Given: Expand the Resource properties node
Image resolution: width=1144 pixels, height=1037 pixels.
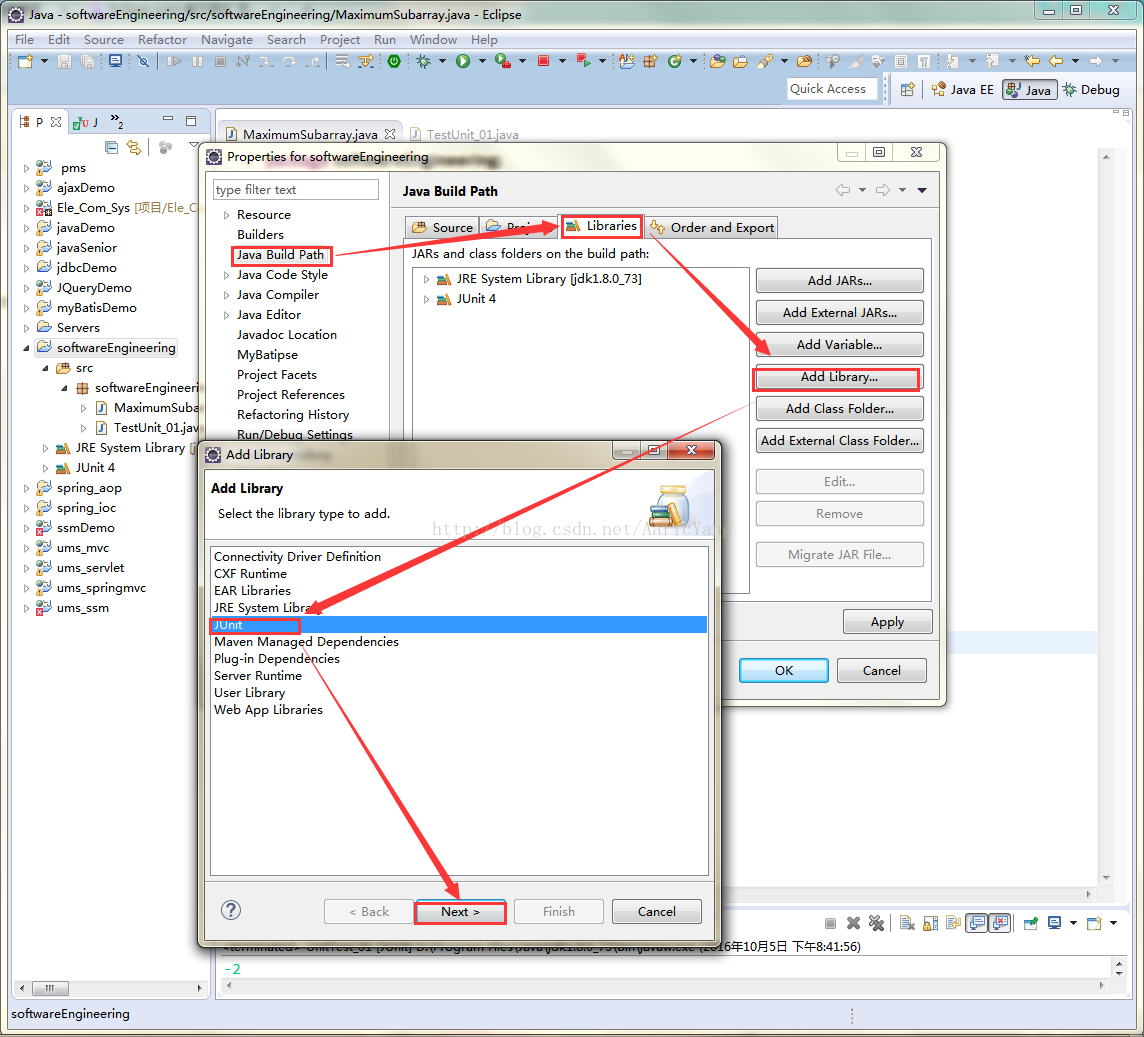Looking at the screenshot, I should point(226,215).
